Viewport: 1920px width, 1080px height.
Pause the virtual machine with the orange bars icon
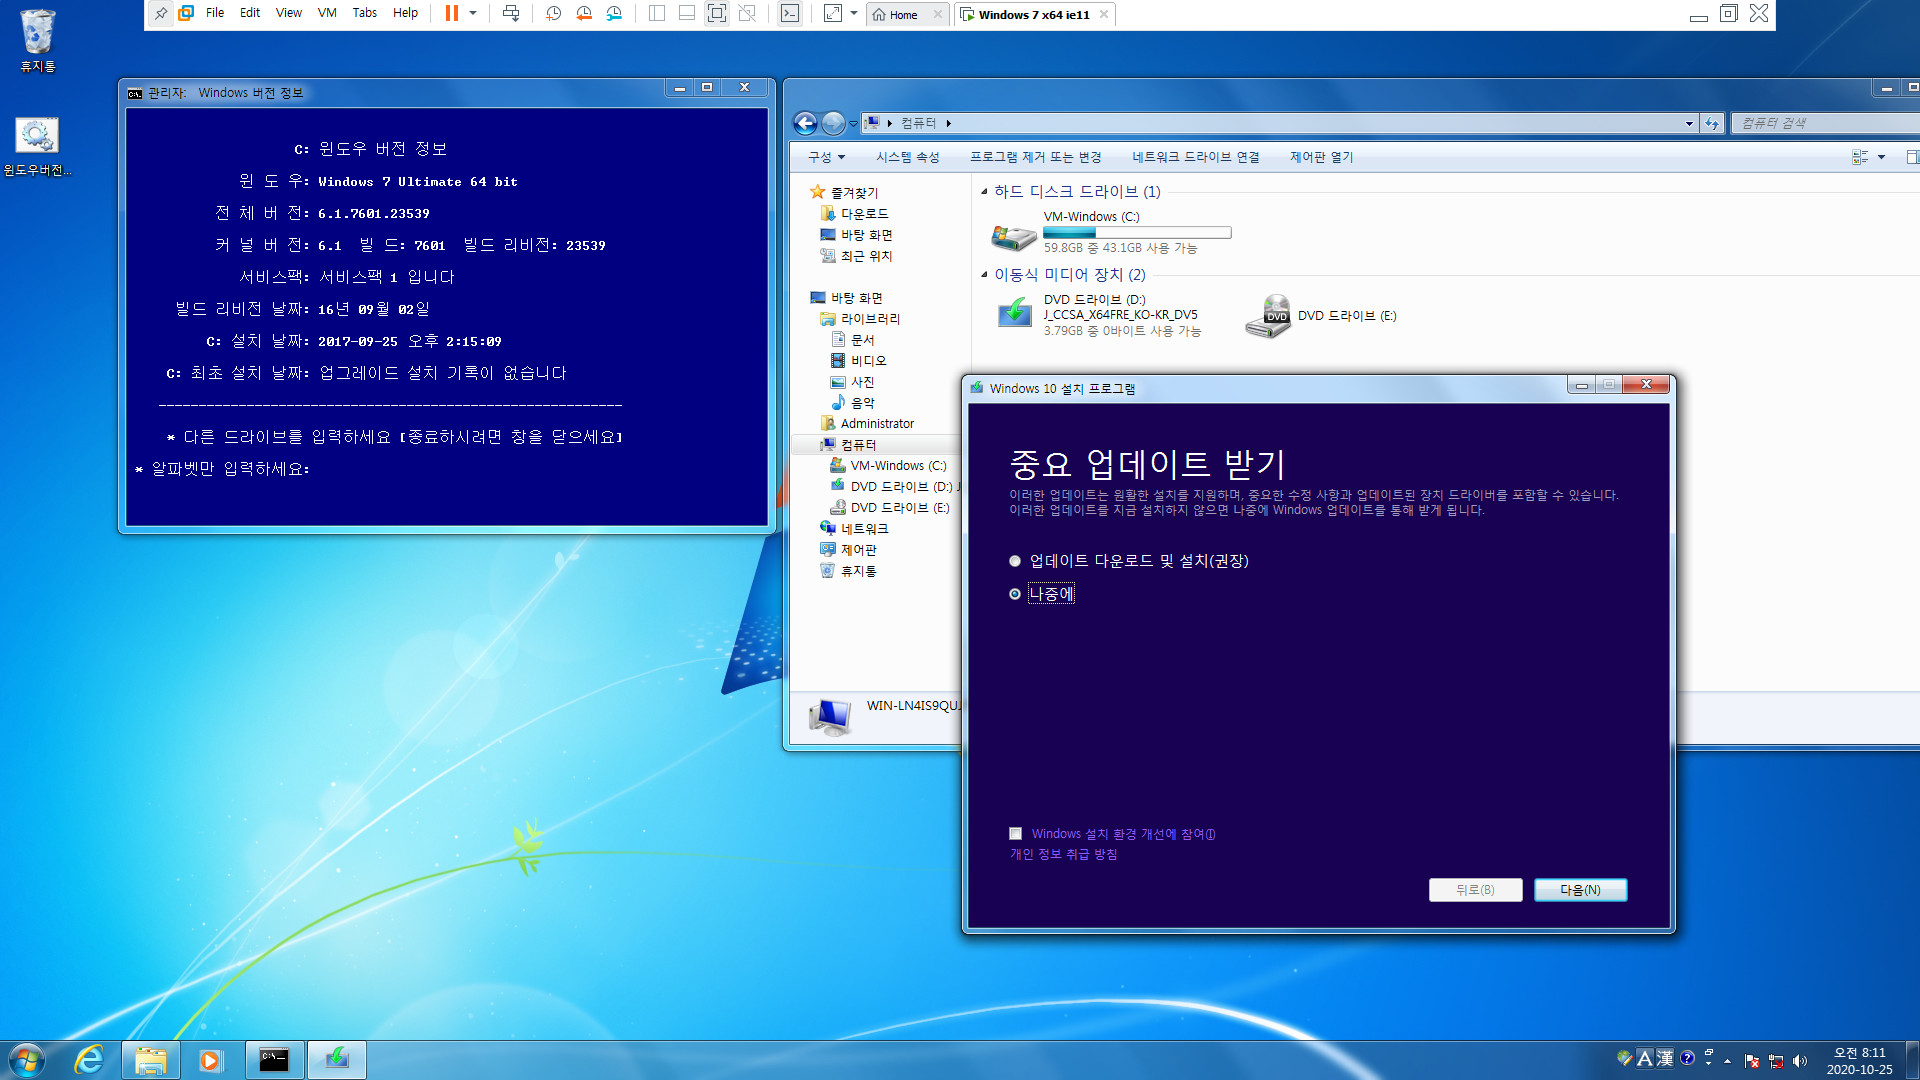[452, 14]
